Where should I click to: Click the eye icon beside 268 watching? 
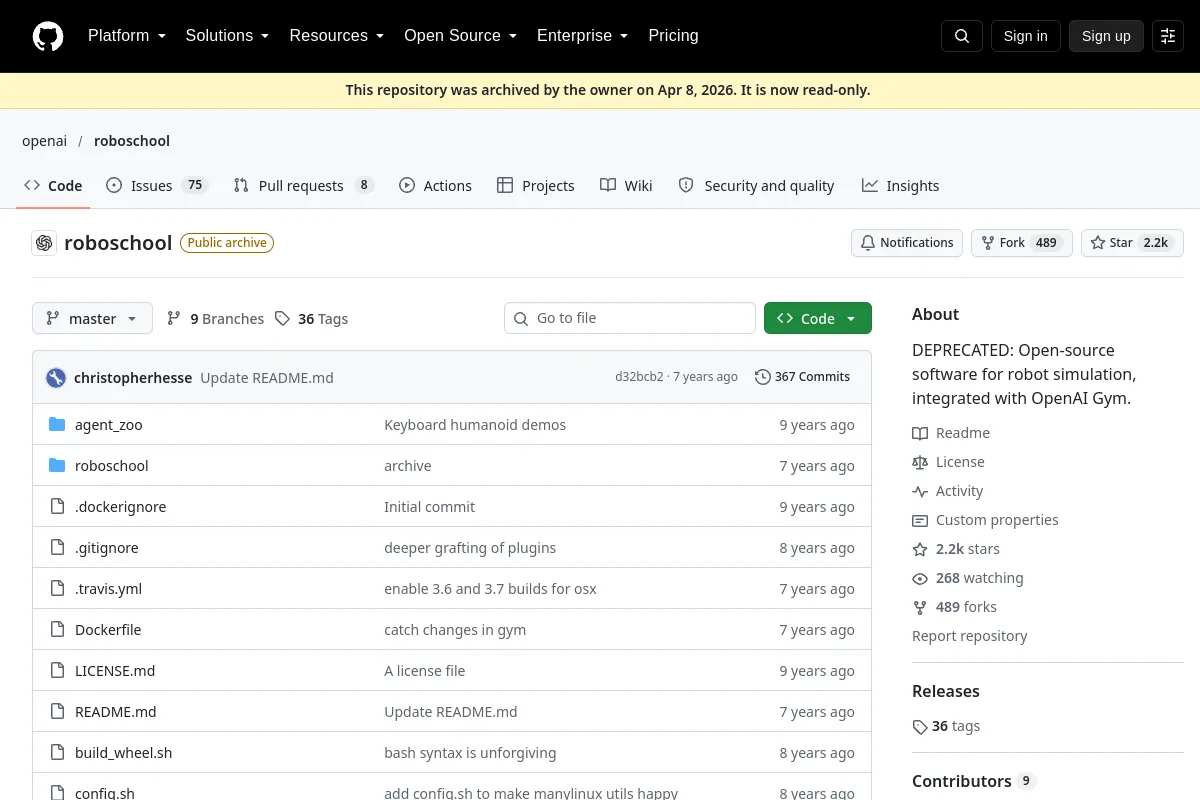(x=920, y=578)
